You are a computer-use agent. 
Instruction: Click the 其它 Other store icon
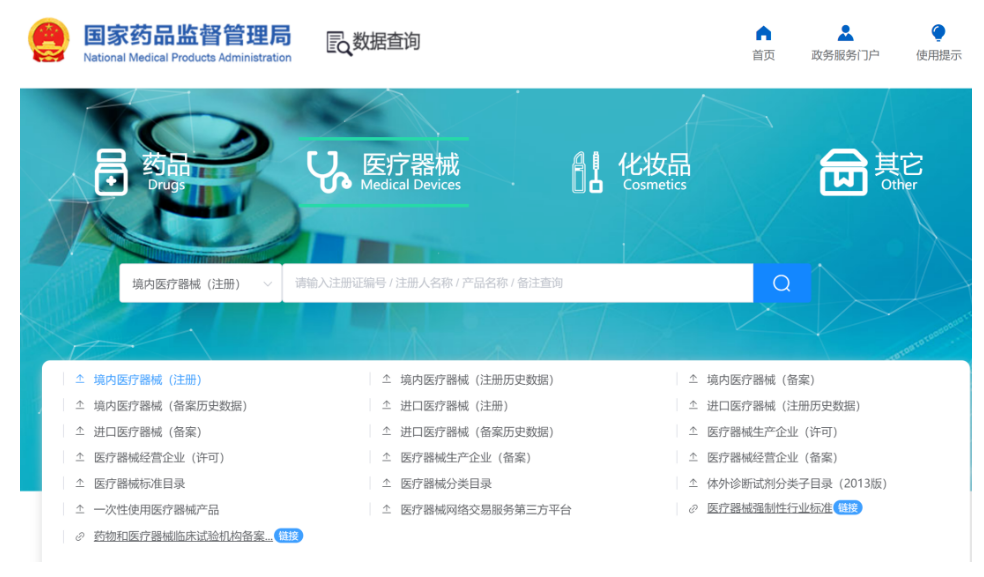pos(843,172)
